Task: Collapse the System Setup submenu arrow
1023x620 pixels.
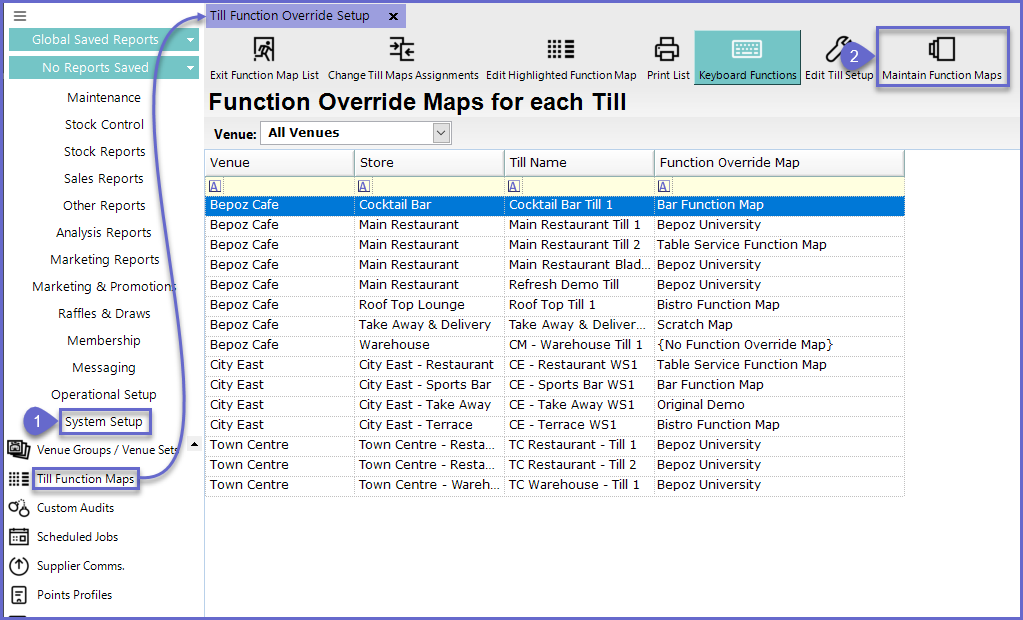Action: tap(194, 444)
